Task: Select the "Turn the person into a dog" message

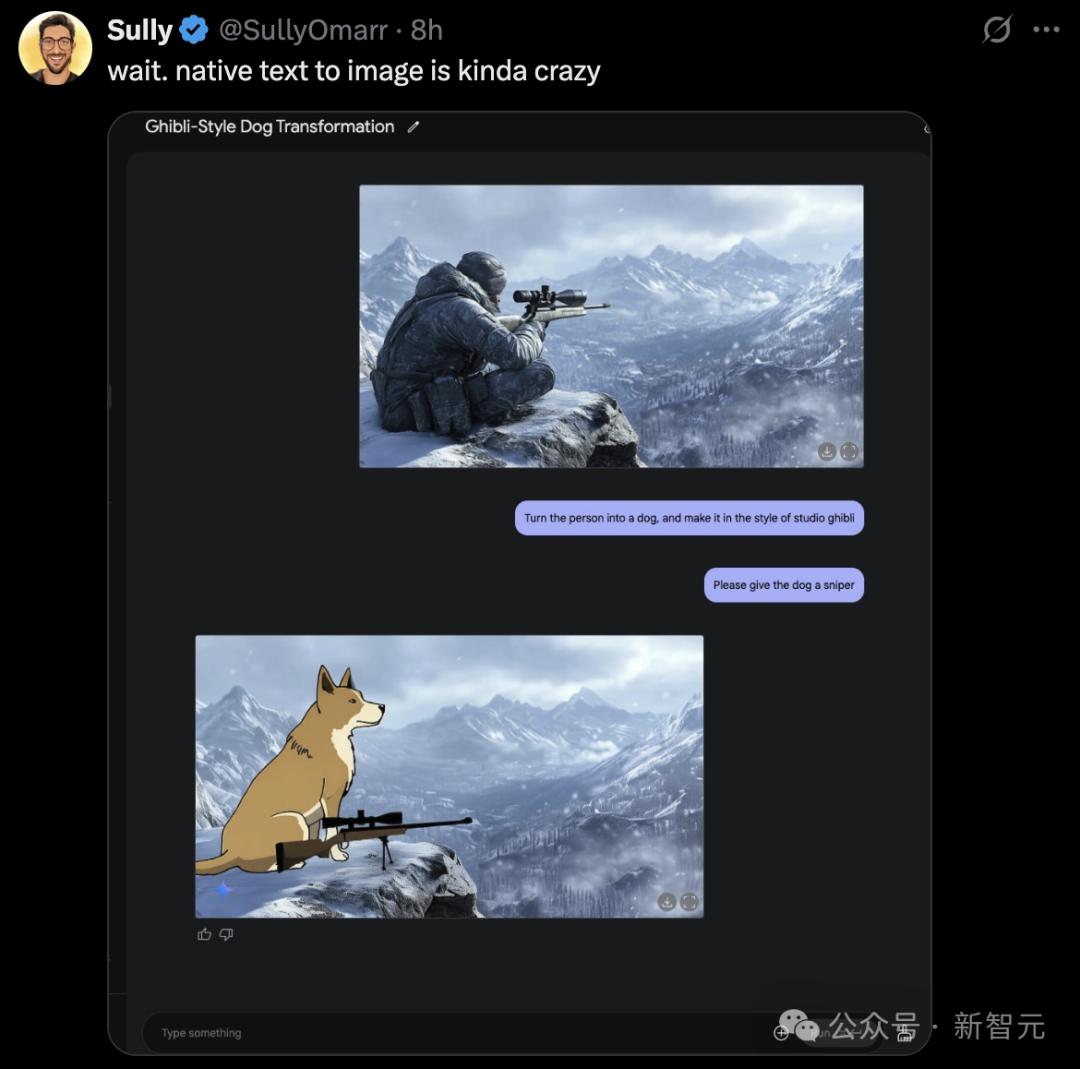Action: click(689, 518)
